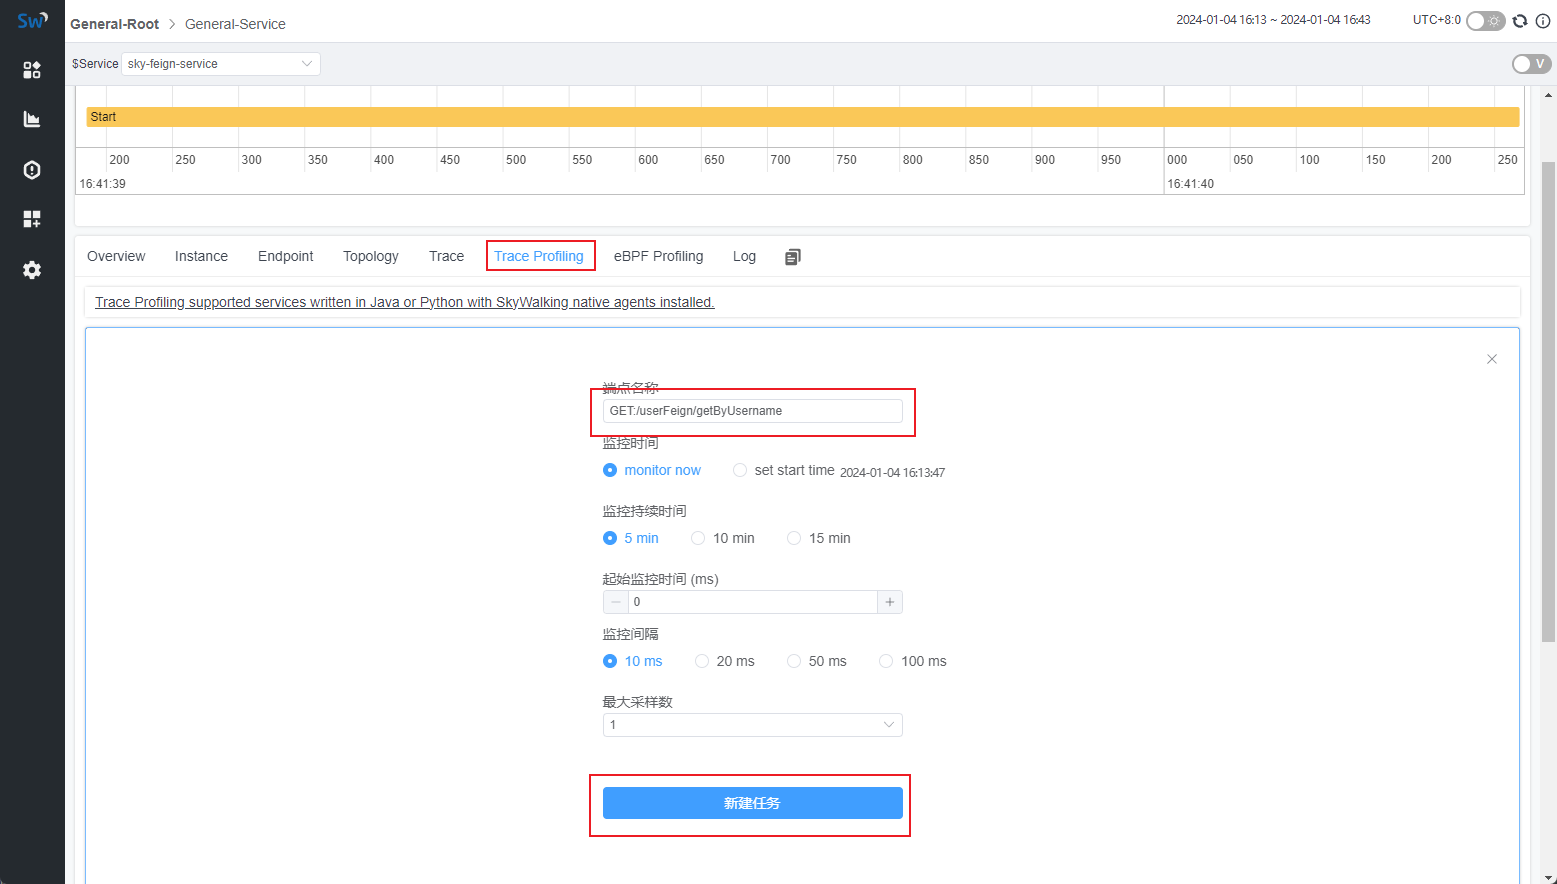
Task: Choose the set start time option
Action: click(x=740, y=470)
